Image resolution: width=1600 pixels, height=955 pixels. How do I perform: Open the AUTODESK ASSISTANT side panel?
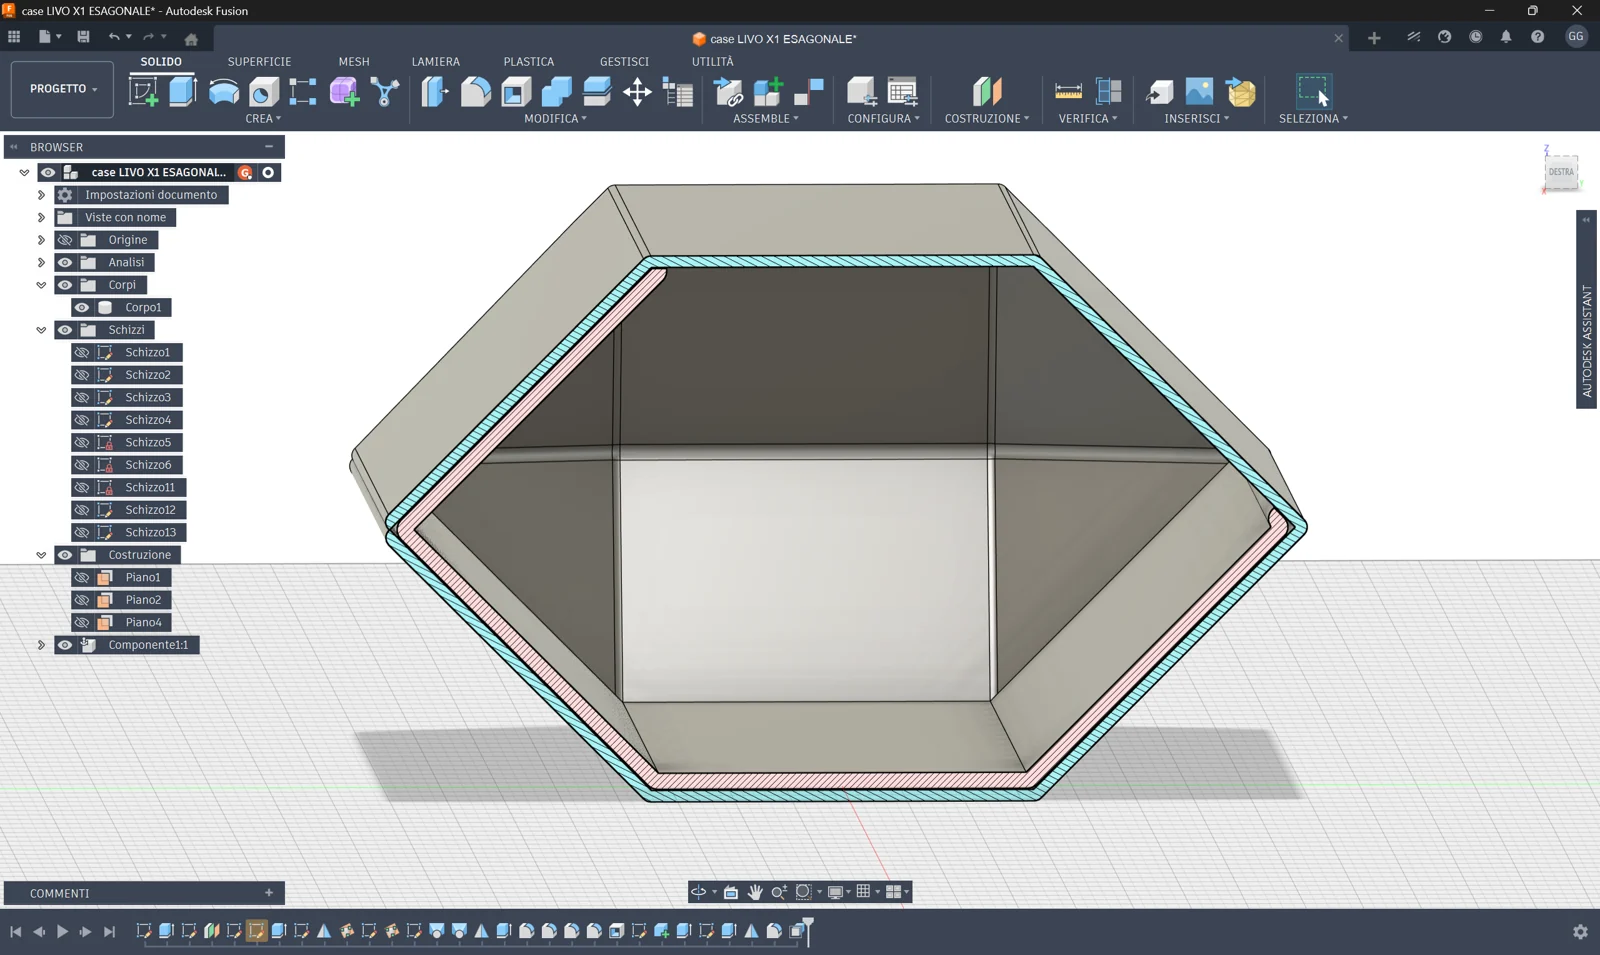coord(1586,309)
